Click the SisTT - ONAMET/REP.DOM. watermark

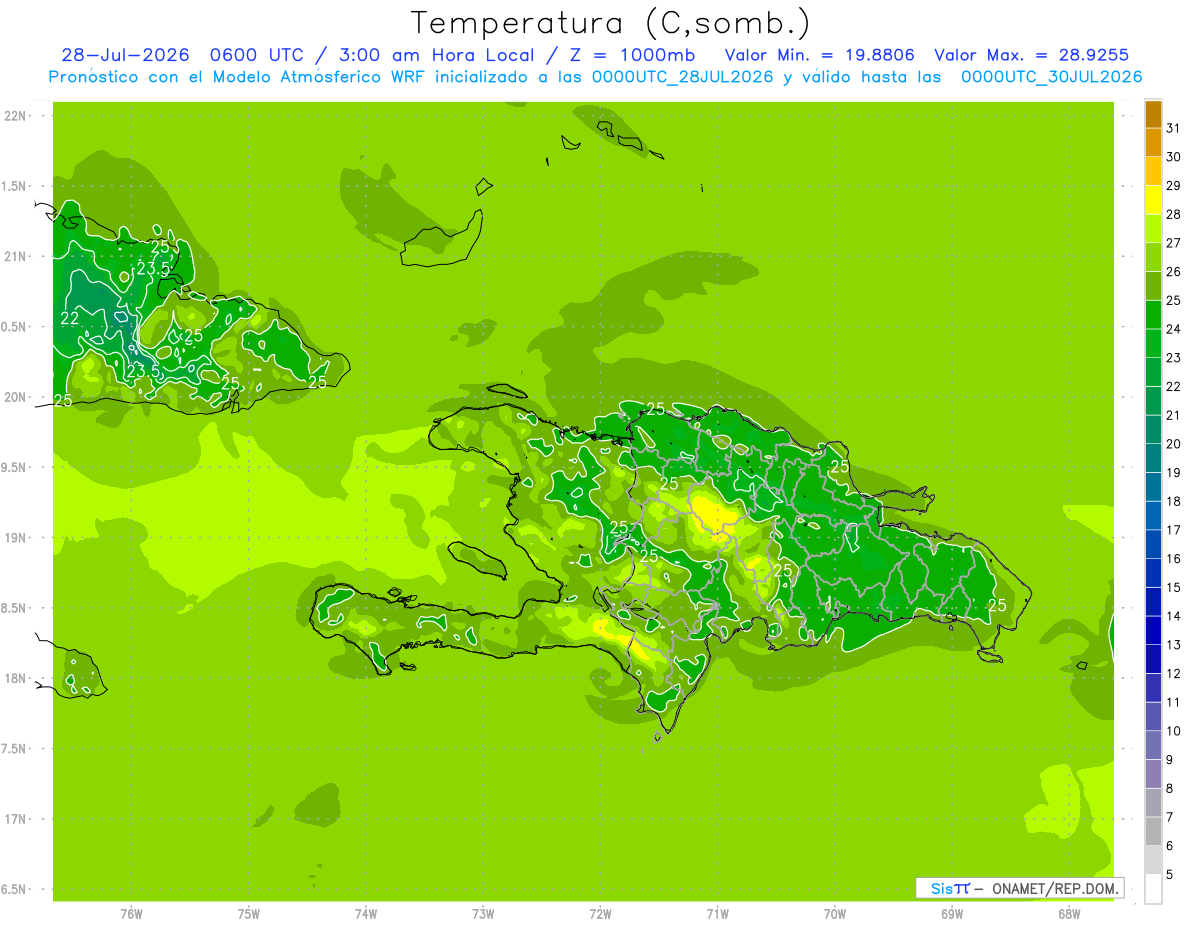(1019, 888)
